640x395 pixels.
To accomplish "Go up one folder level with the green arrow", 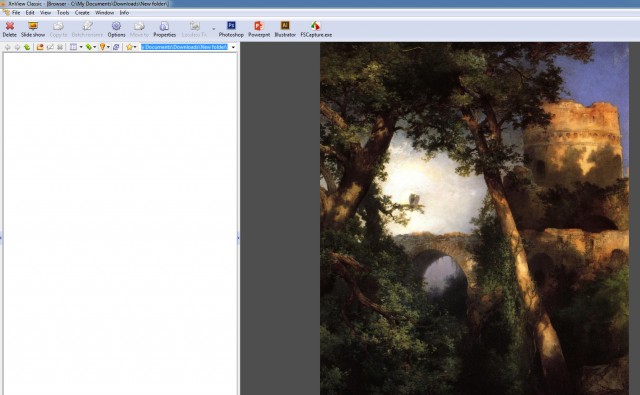I will [x=27, y=47].
